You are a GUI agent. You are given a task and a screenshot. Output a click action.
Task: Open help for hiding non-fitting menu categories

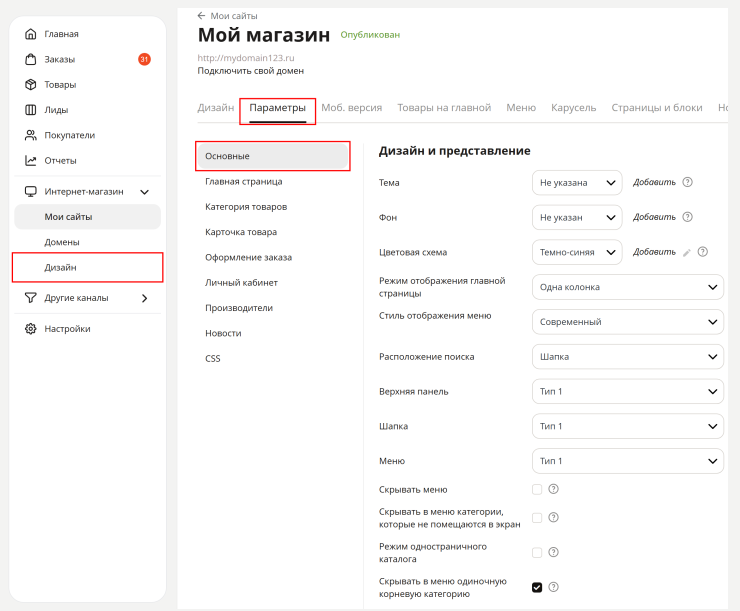[554, 518]
